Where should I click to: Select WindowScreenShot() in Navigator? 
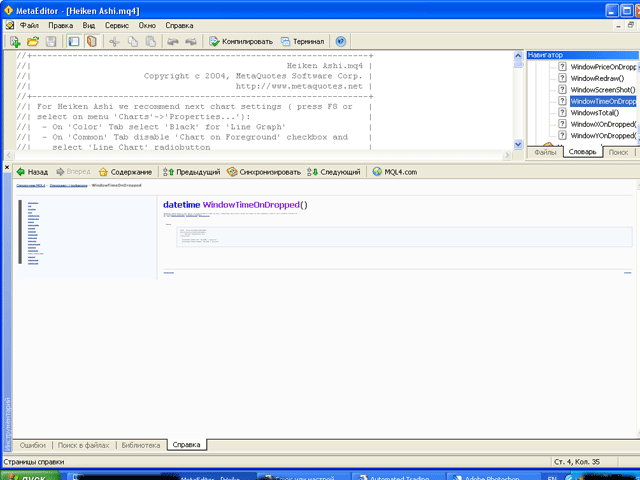pyautogui.click(x=602, y=89)
